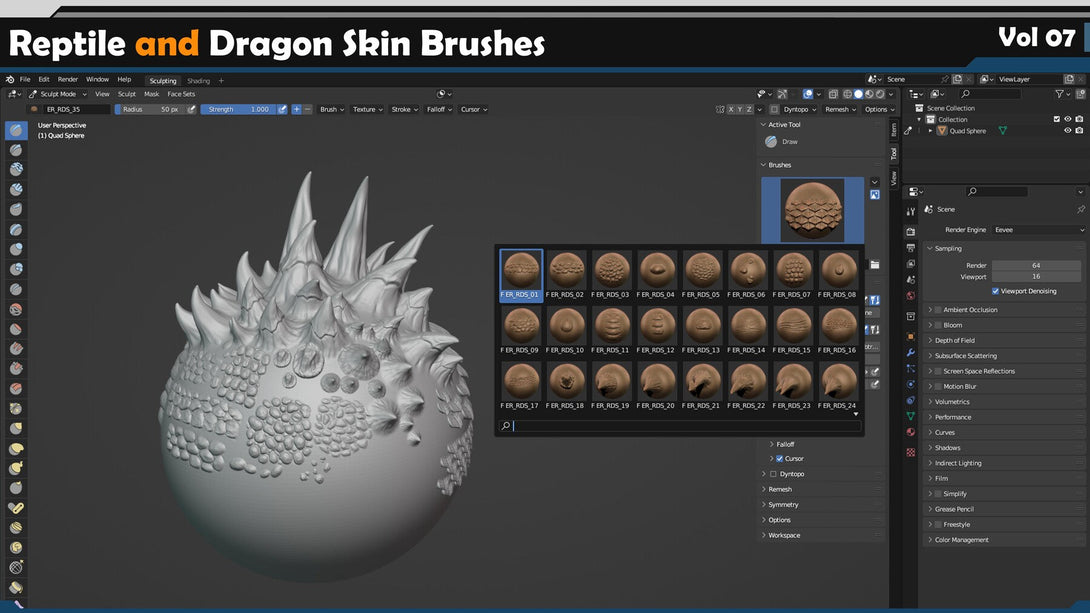Toggle X axis symmetry
The image size is (1090, 613).
tap(731, 109)
